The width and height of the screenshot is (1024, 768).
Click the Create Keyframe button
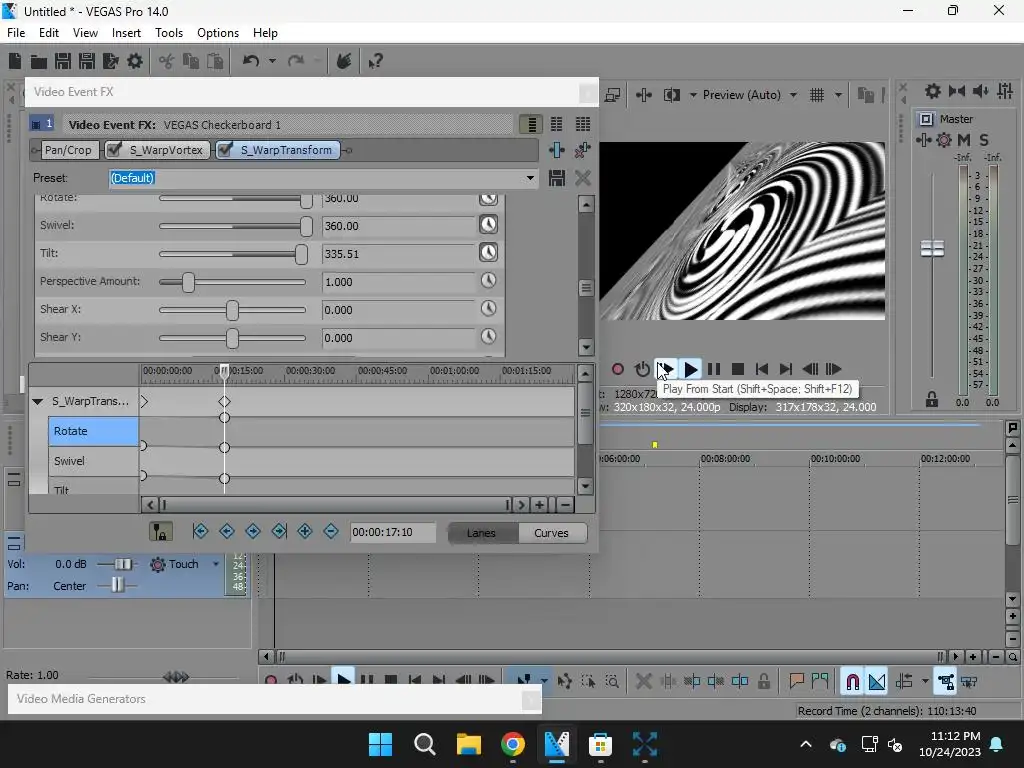tap(305, 532)
